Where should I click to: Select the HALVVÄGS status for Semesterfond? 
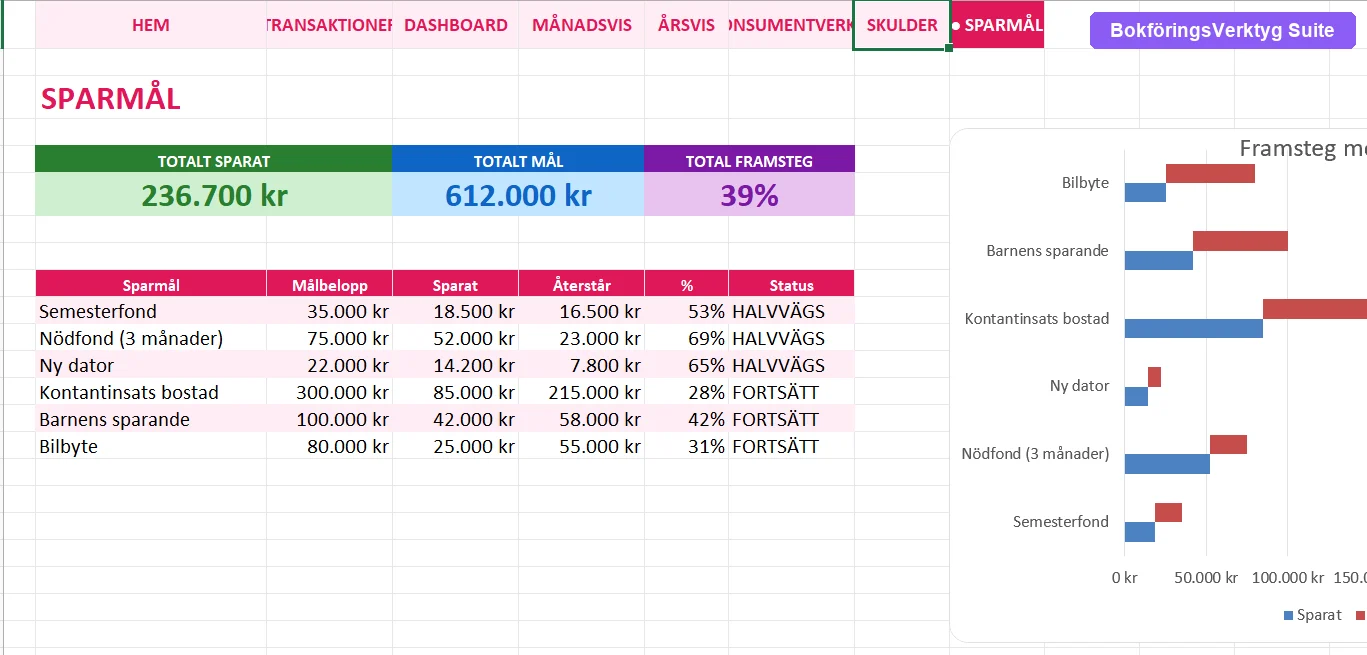(791, 311)
